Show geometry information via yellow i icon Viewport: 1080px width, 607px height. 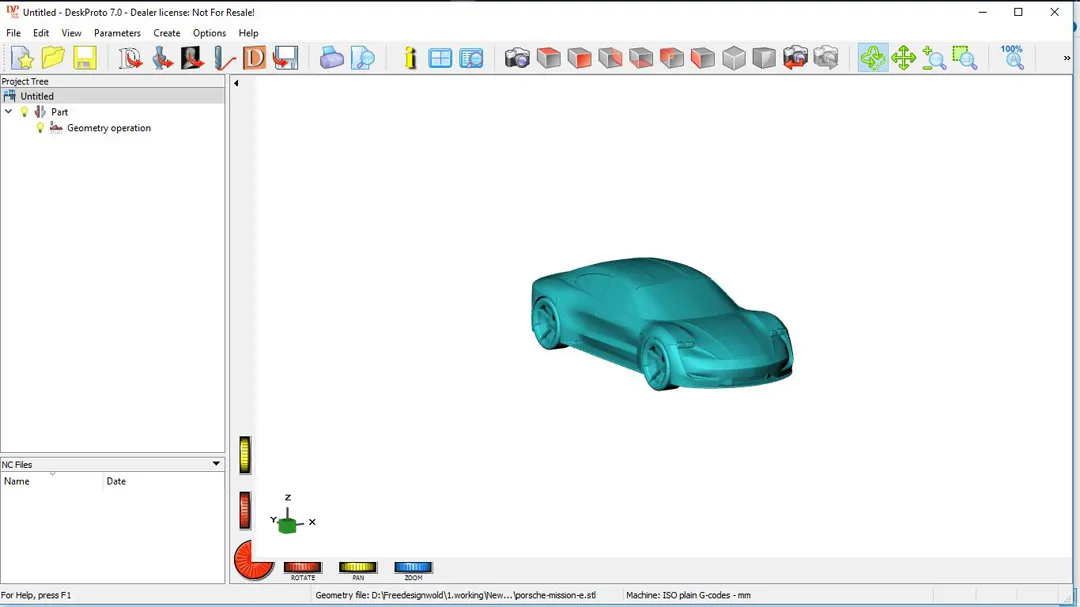click(x=411, y=58)
